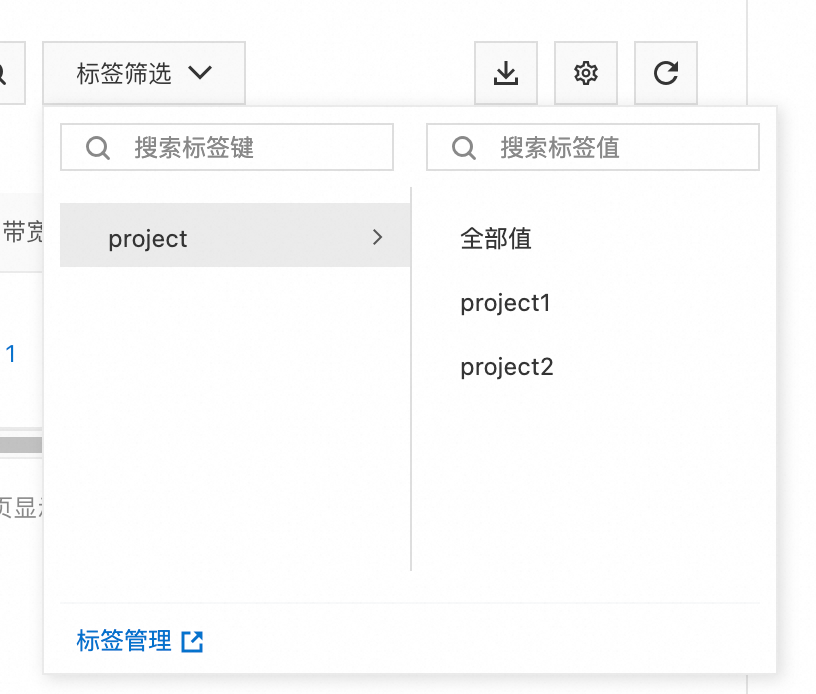The image size is (816, 694).
Task: Choose 全部值 from tag values
Action: [496, 239]
